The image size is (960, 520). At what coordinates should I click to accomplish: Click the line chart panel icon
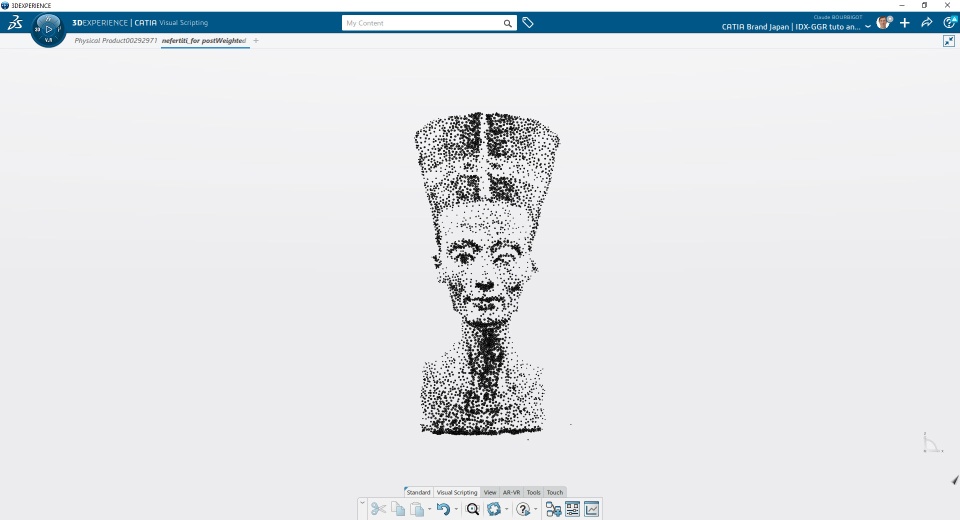coord(592,509)
